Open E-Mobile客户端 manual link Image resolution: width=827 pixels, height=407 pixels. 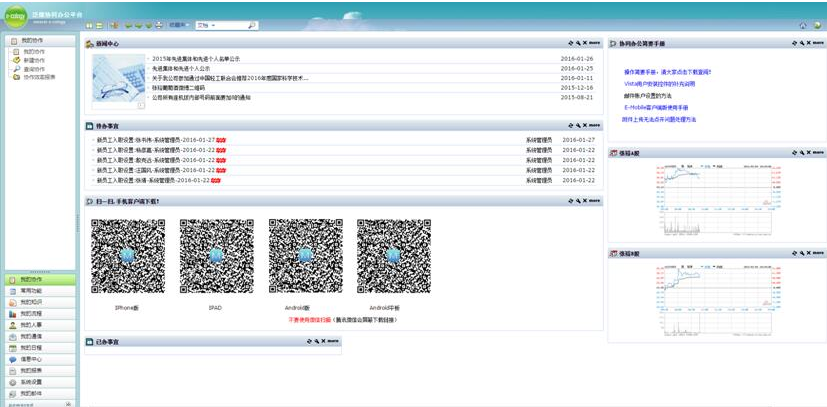(656, 107)
